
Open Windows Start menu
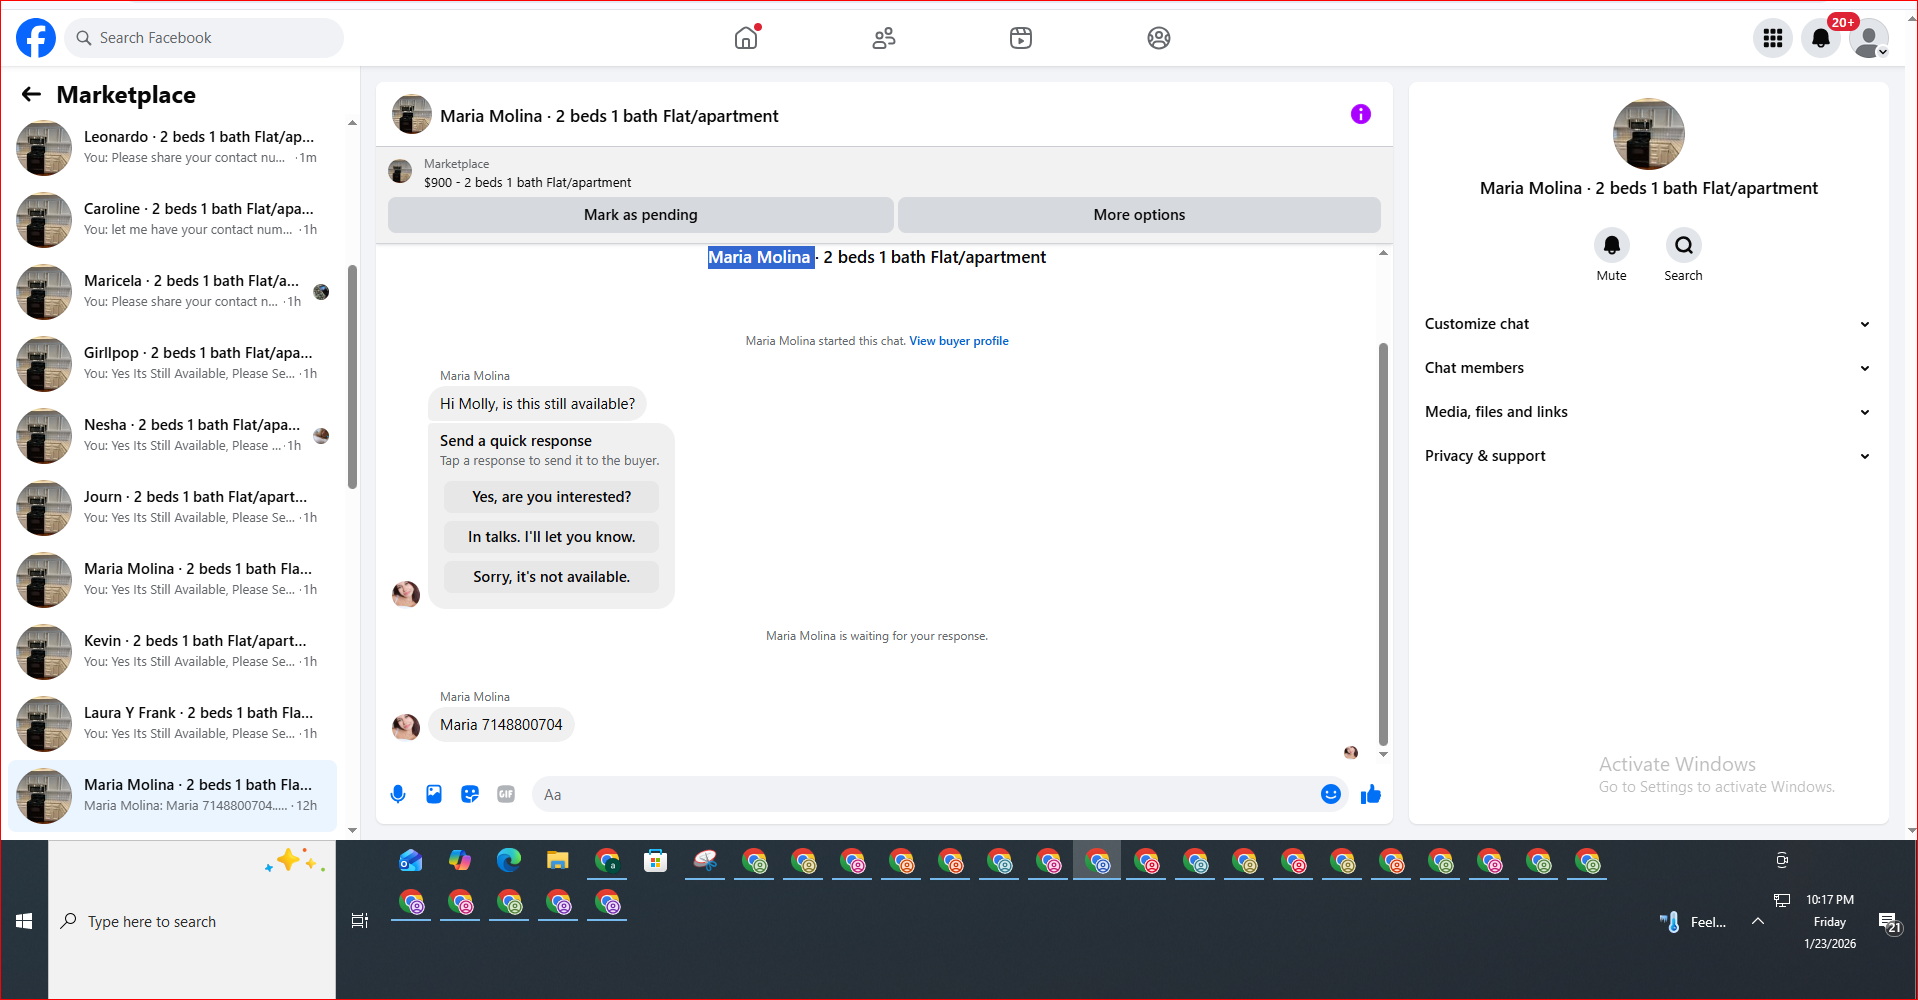pos(24,921)
